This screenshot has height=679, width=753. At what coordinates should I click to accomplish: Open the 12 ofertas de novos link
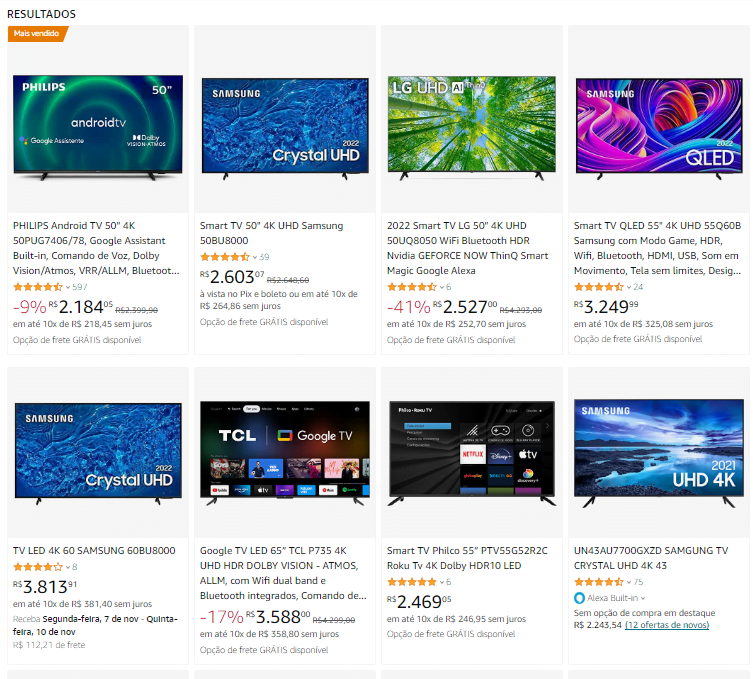click(x=667, y=625)
